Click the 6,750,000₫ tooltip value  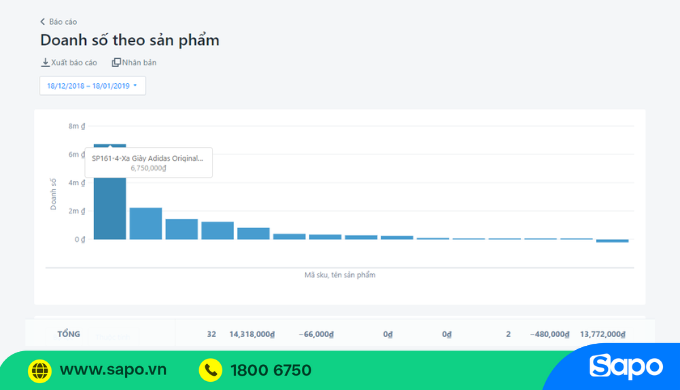coord(148,168)
